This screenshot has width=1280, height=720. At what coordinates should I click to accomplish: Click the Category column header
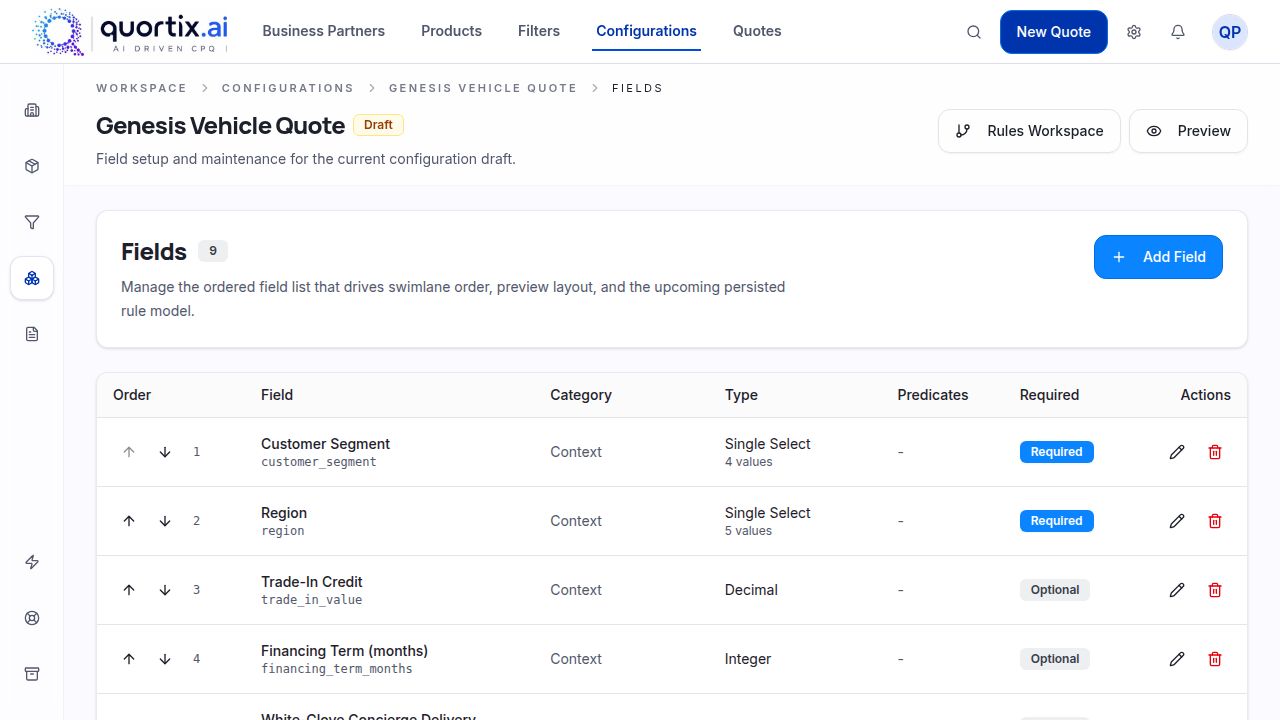[x=581, y=395]
